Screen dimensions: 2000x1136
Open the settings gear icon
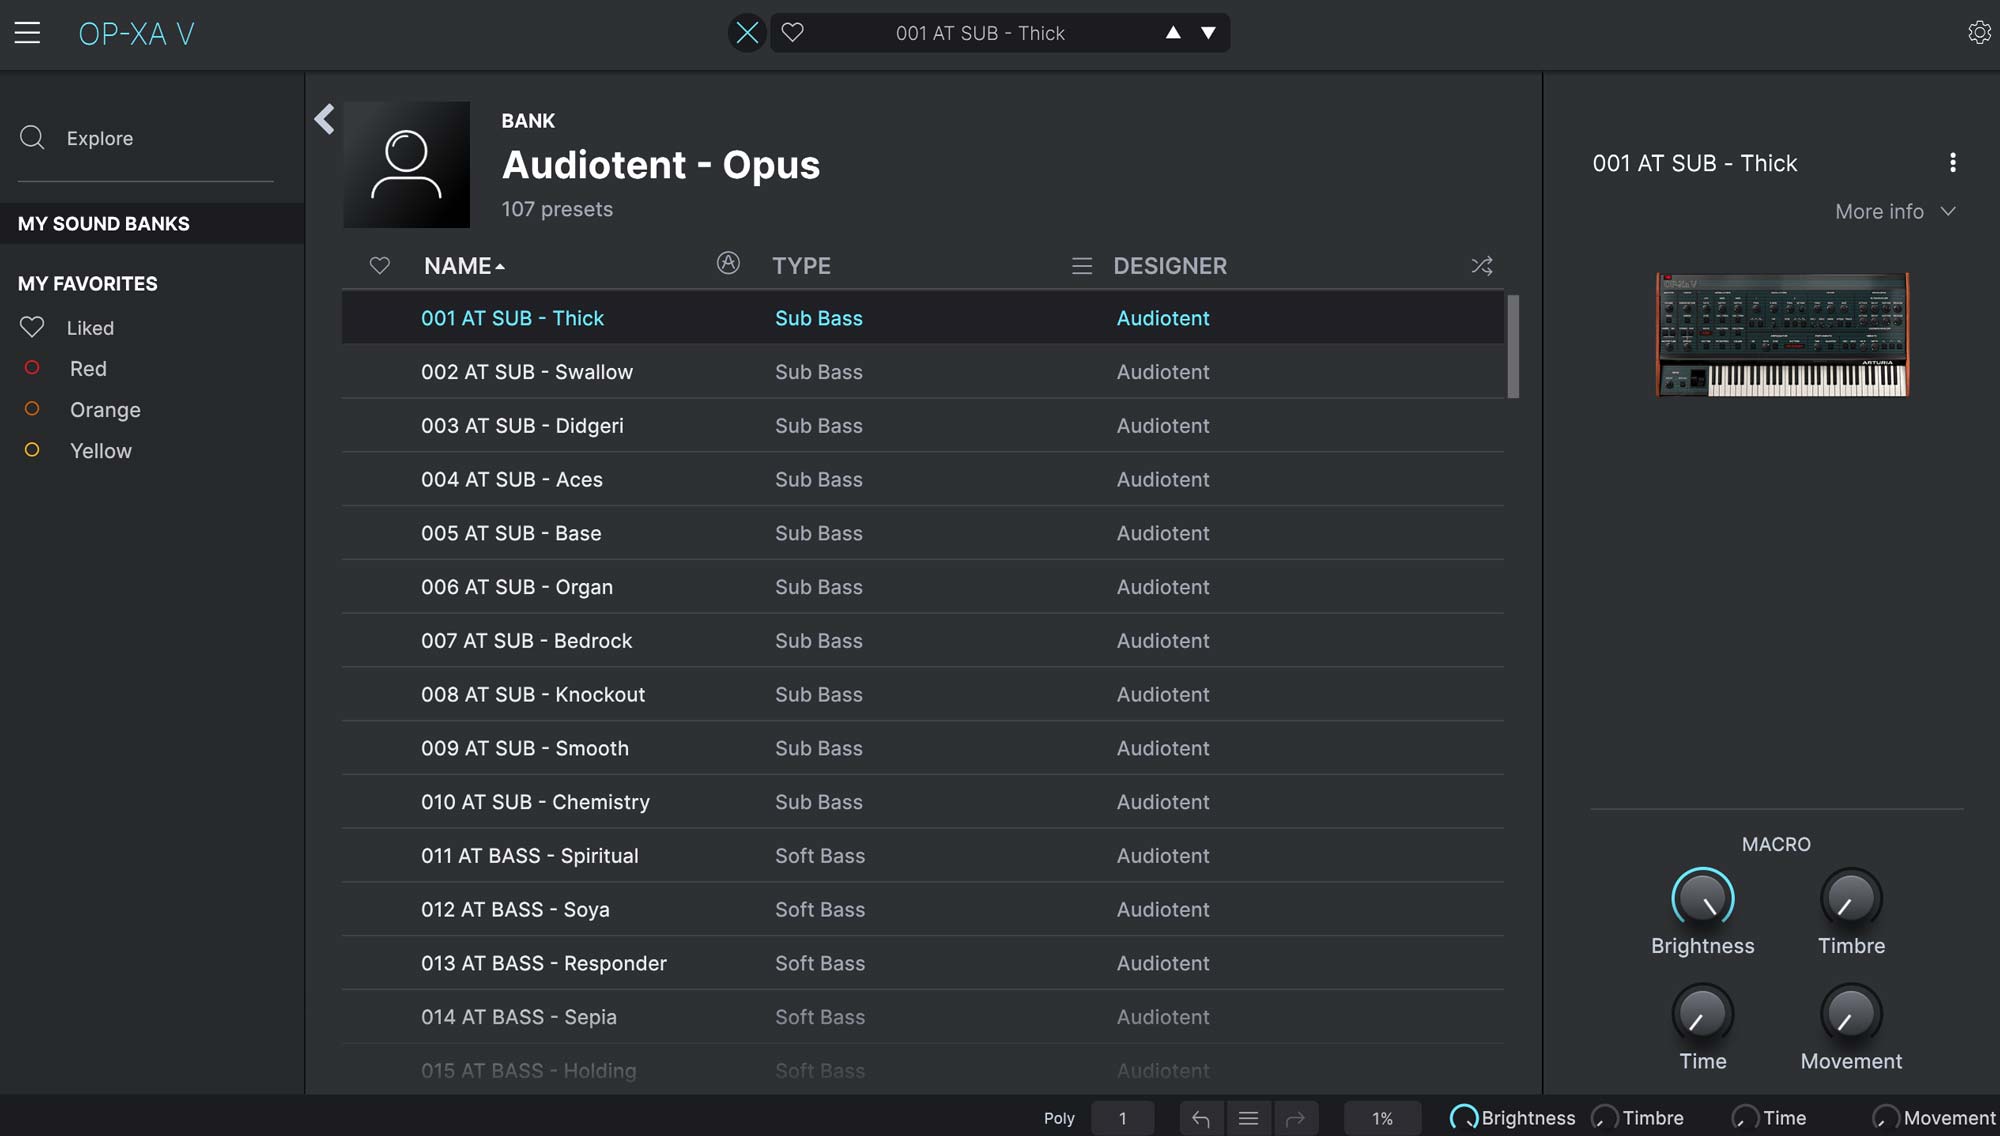pos(1979,33)
